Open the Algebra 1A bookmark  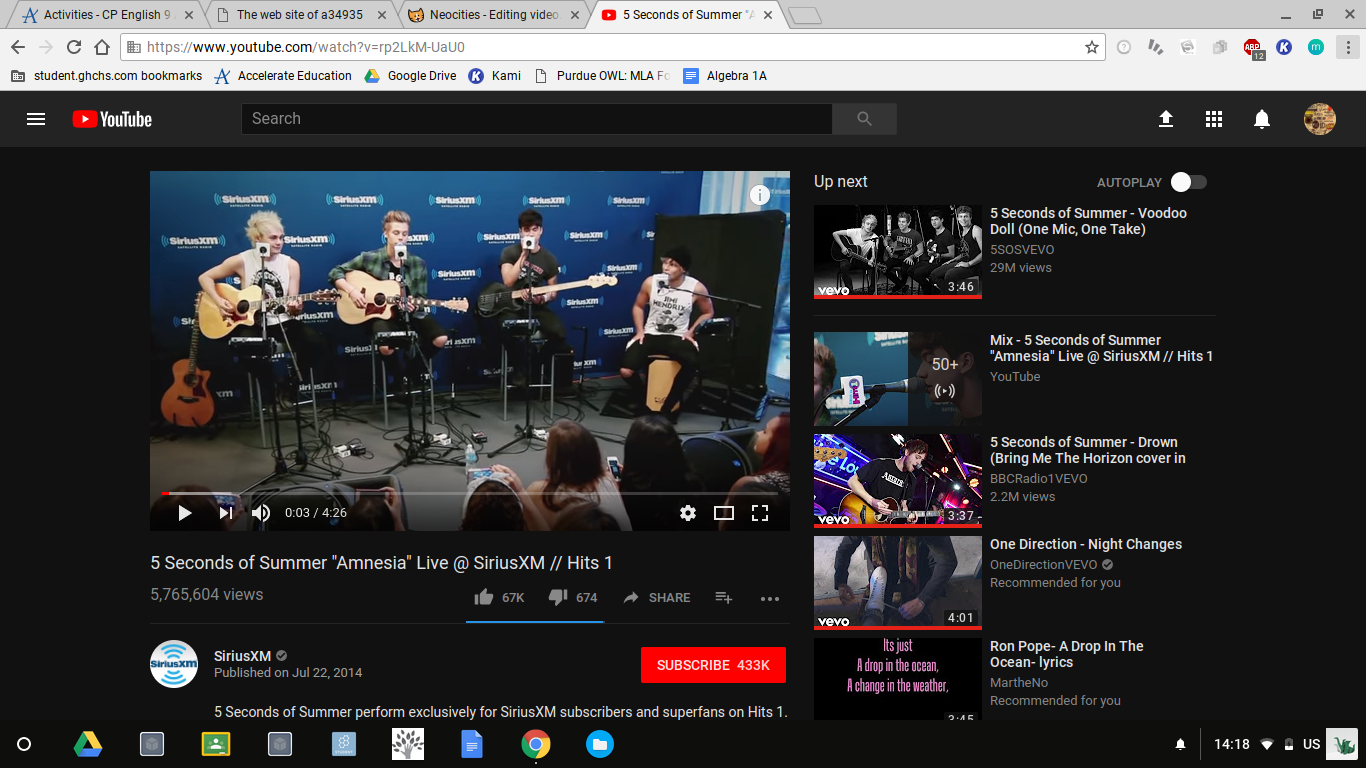tap(725, 76)
